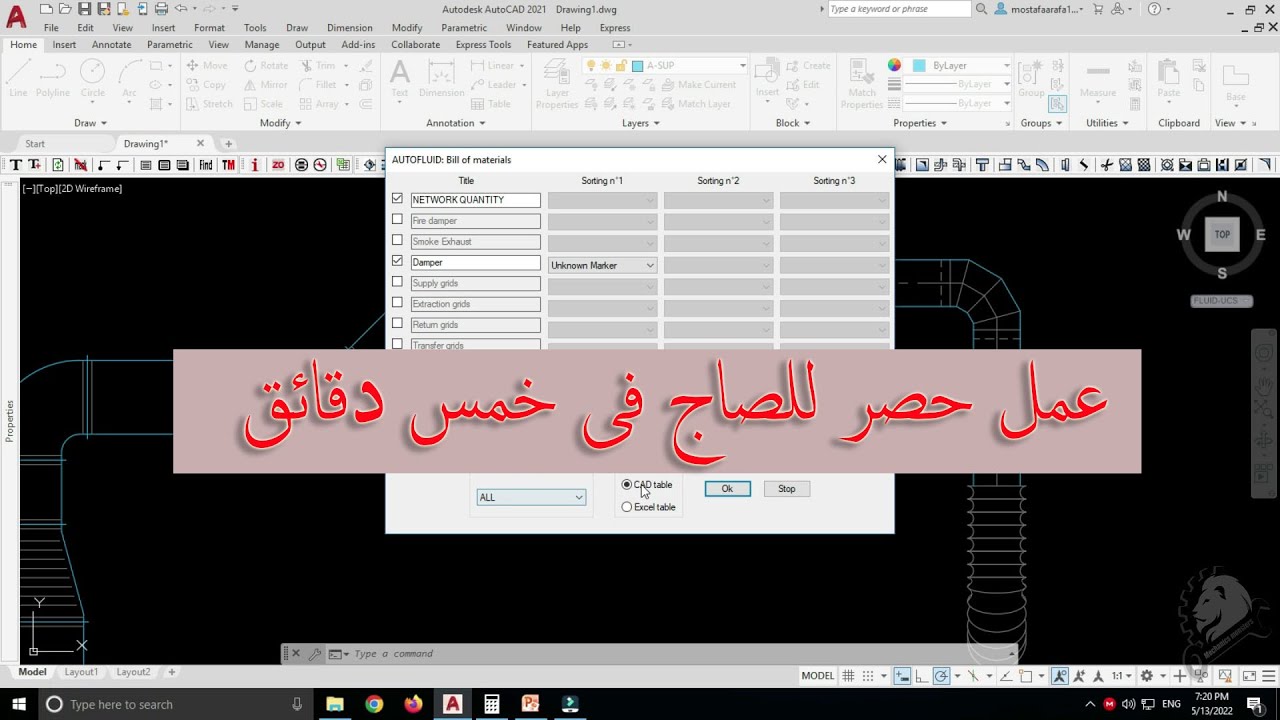Select the Mirror tool
The width and height of the screenshot is (1280, 720).
(x=265, y=85)
